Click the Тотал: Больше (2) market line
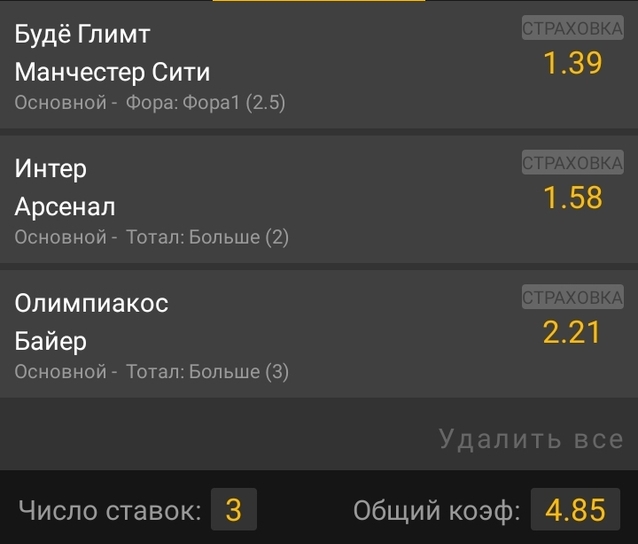 point(207,237)
